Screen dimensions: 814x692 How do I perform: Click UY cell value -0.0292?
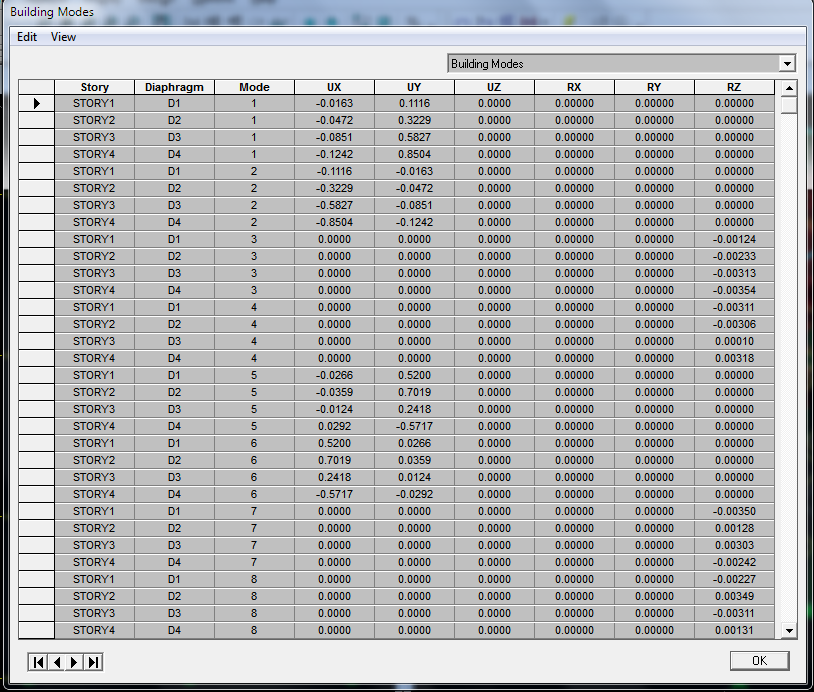coord(414,494)
